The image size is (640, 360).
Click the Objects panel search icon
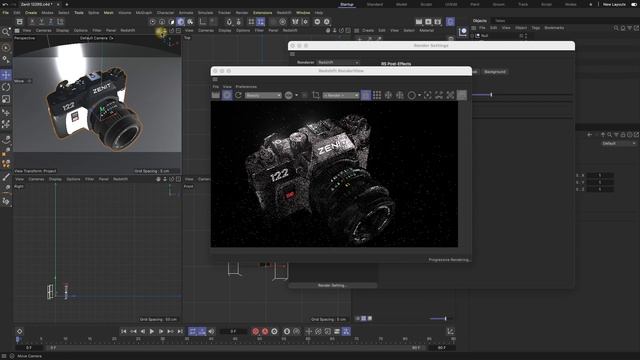[616, 28]
